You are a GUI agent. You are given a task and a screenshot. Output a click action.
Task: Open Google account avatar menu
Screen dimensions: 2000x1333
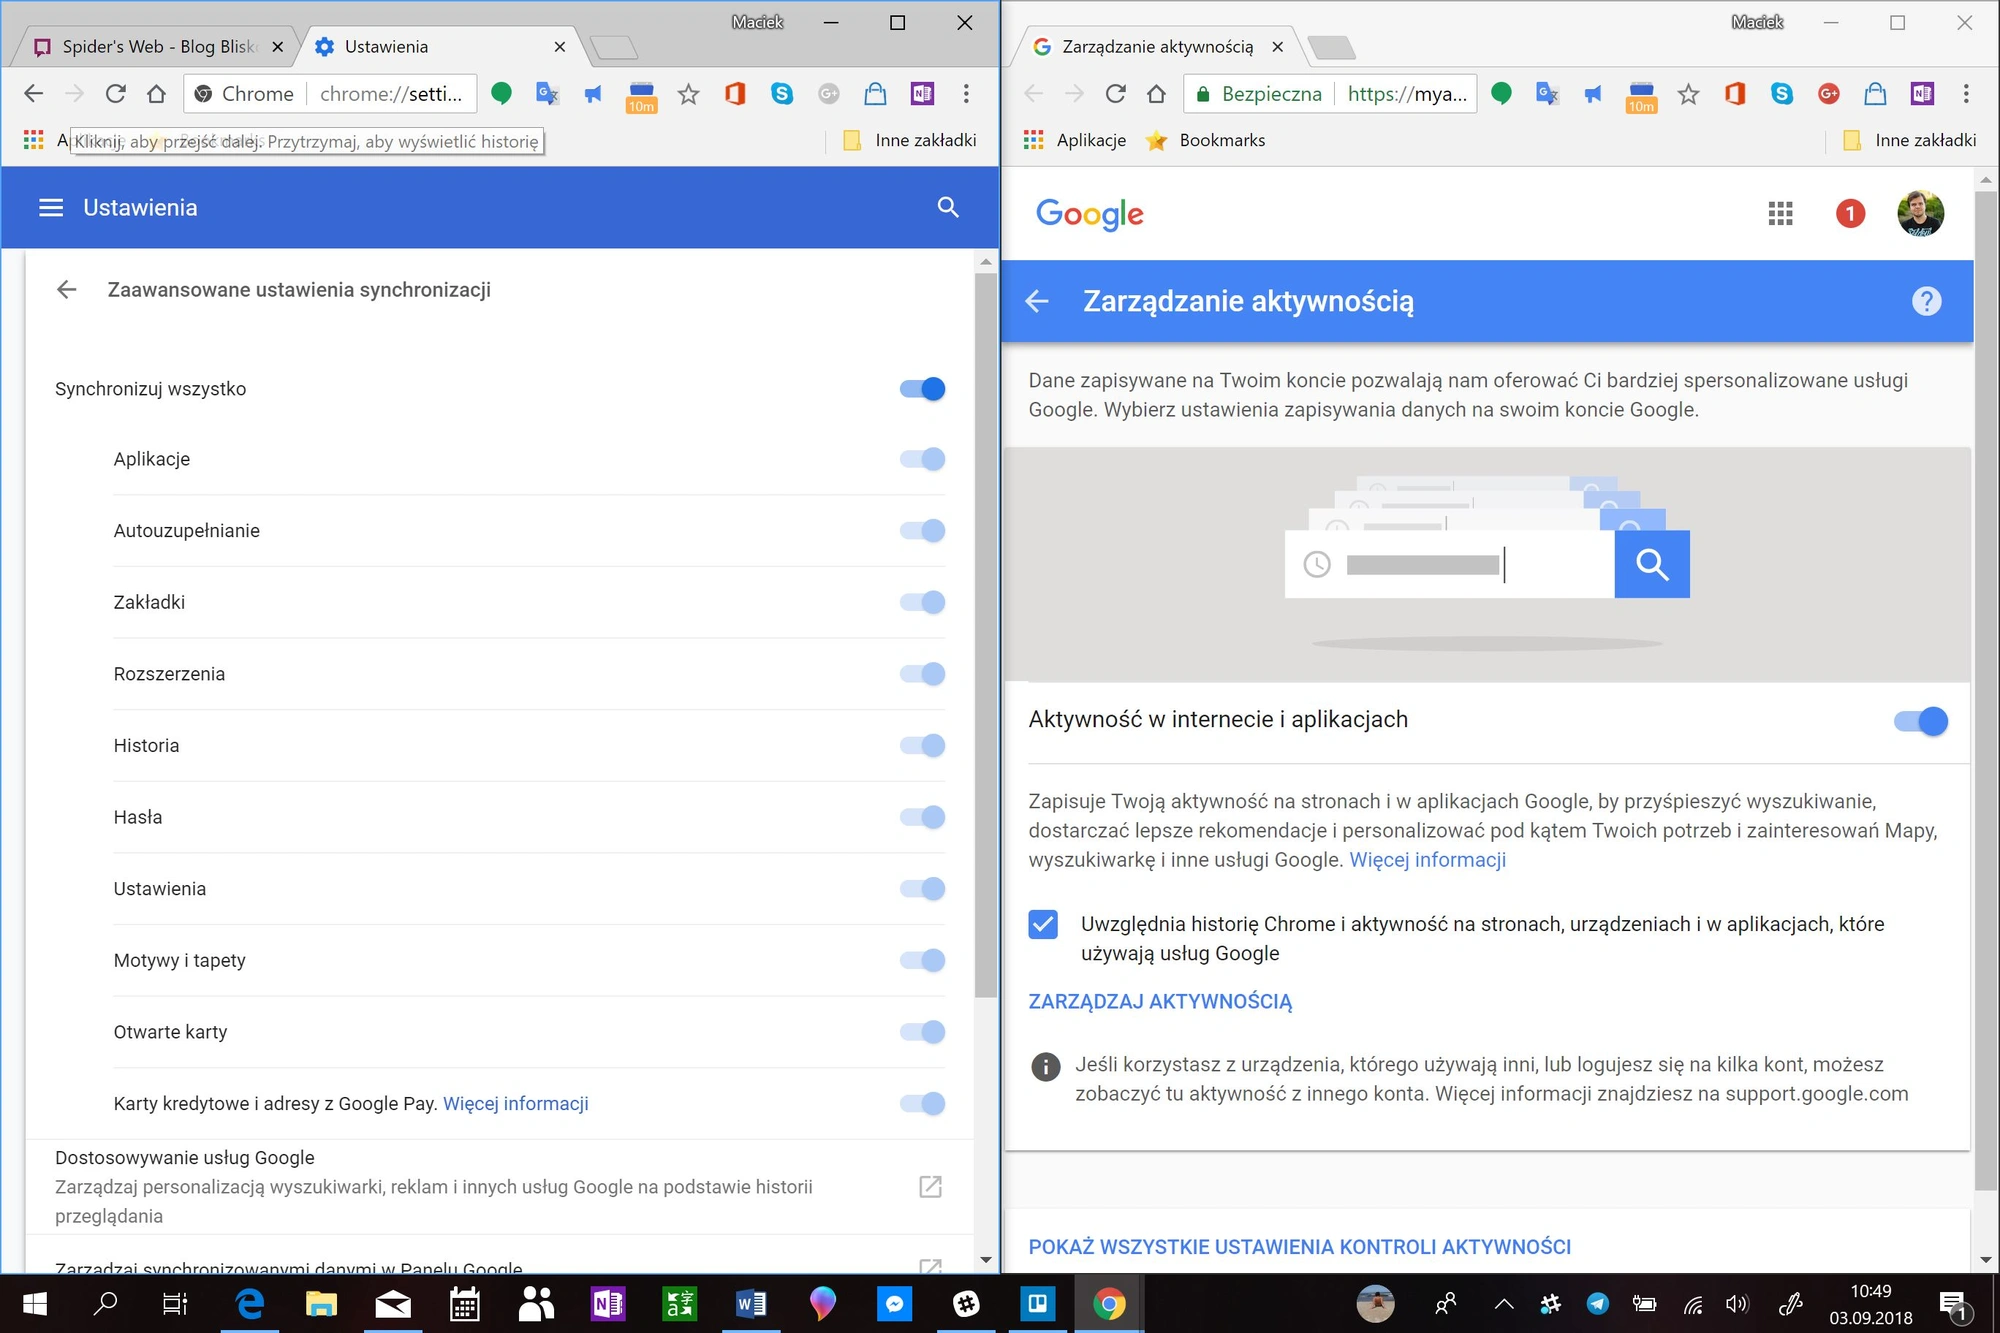1920,213
